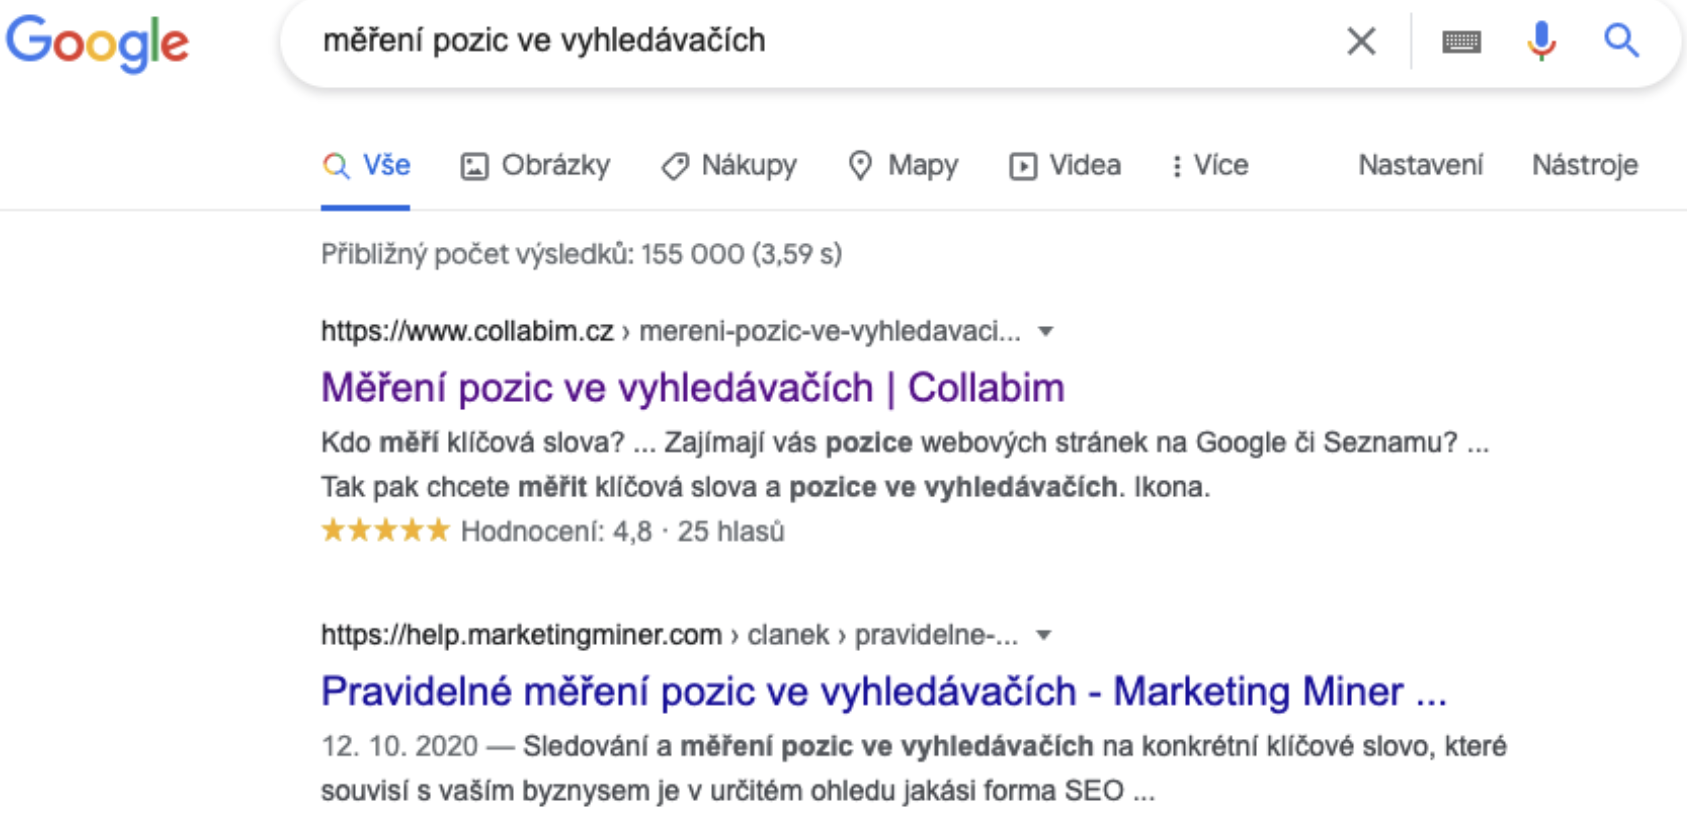Expand dropdown arrow beside collabim.cz URL

click(x=1046, y=331)
